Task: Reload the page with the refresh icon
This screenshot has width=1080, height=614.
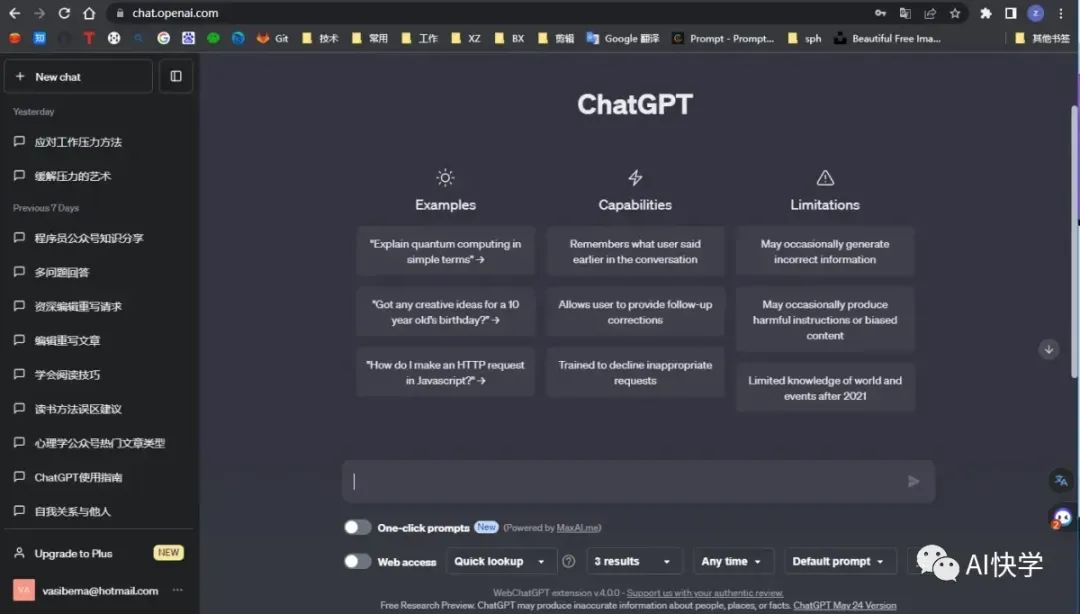Action: [x=64, y=14]
